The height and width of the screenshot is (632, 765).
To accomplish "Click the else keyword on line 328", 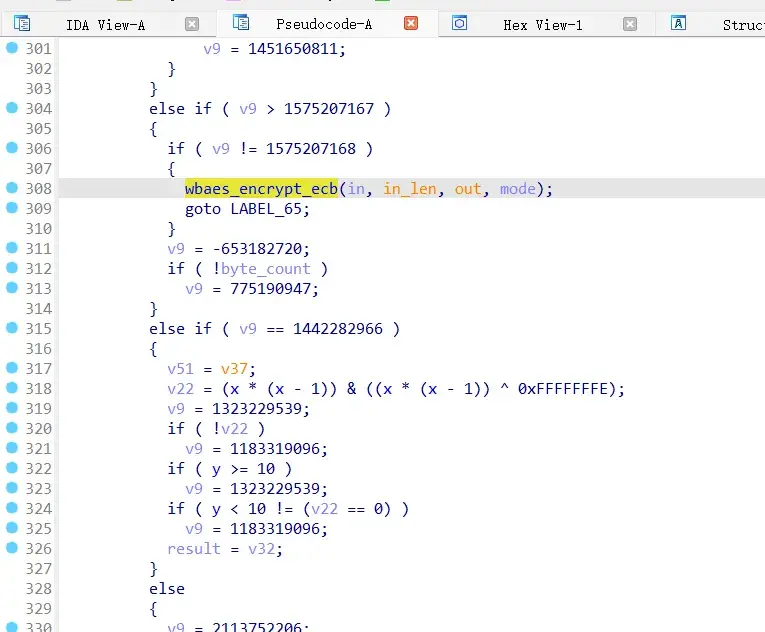I will [x=167, y=589].
